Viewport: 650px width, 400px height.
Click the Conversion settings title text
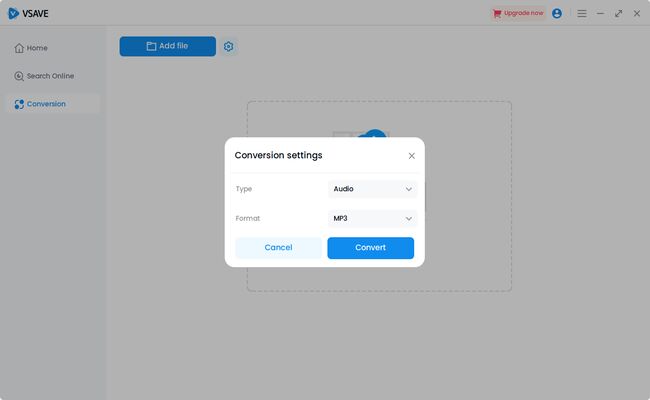tap(278, 155)
